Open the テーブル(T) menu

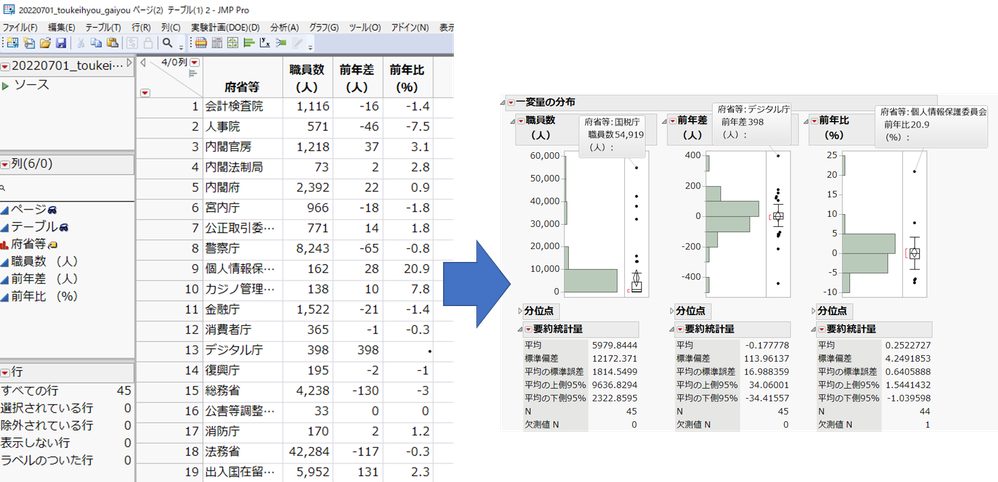pos(103,27)
